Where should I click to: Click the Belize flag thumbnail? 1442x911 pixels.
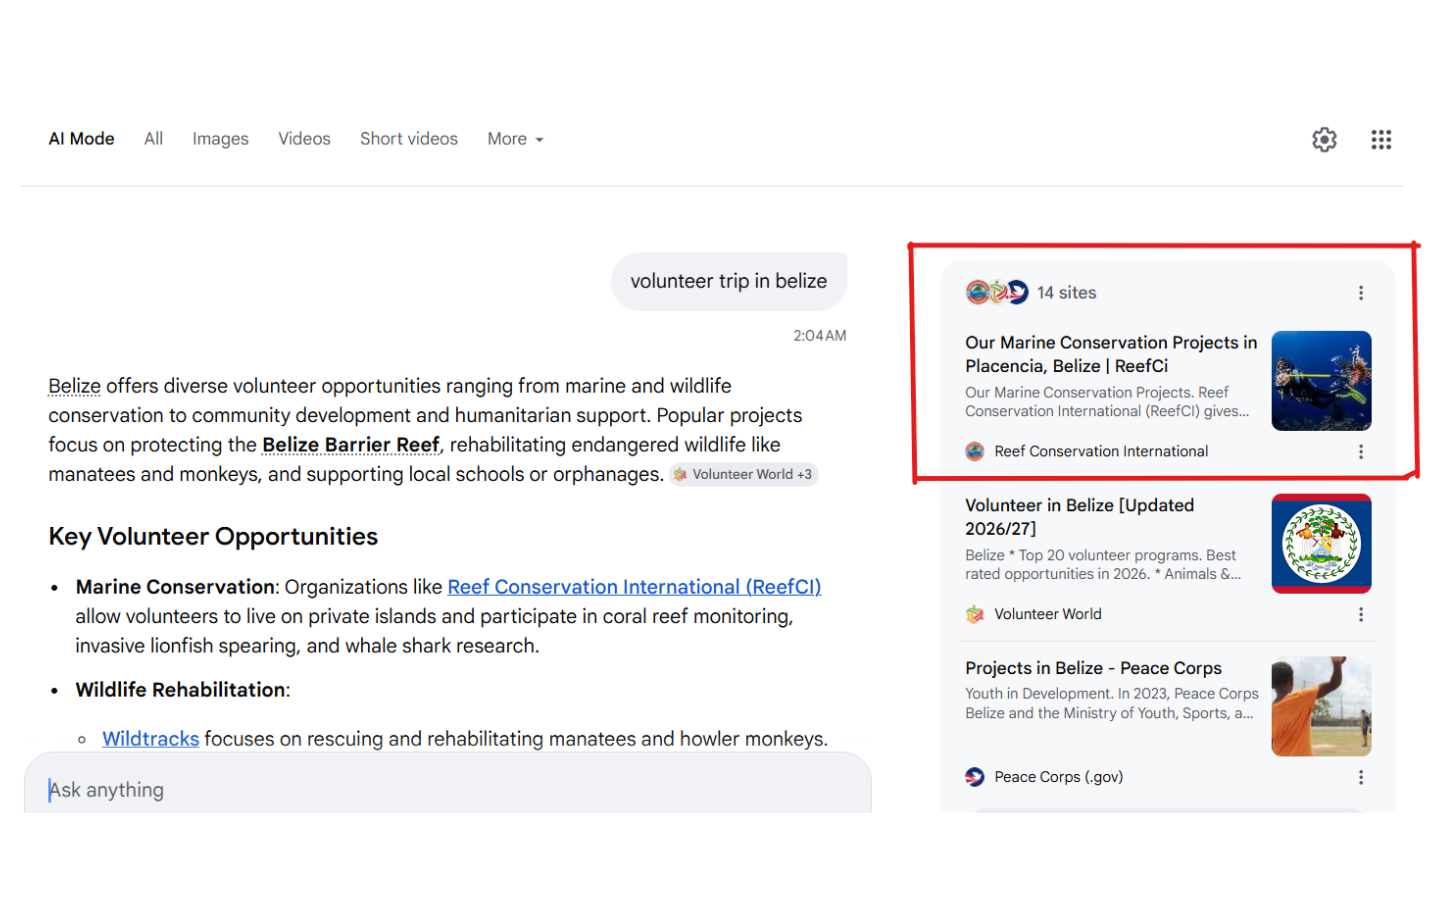click(x=1321, y=544)
